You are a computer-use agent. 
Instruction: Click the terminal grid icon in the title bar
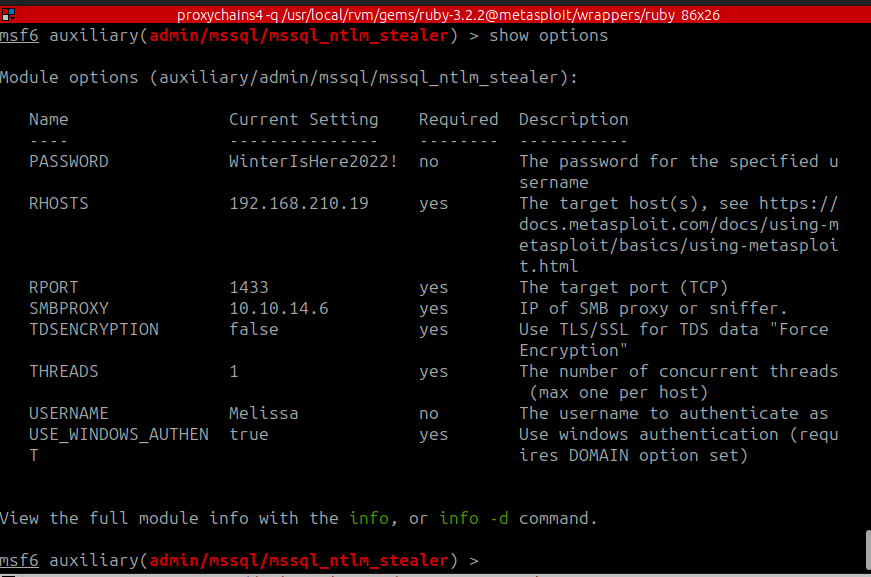tap(8, 14)
